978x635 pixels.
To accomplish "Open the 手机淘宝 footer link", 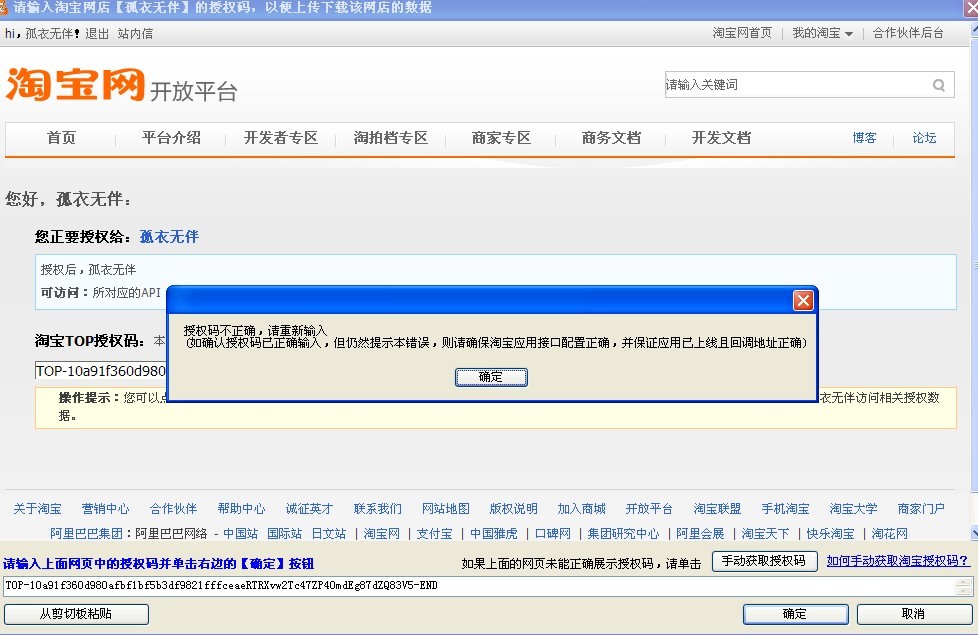I will [785, 509].
